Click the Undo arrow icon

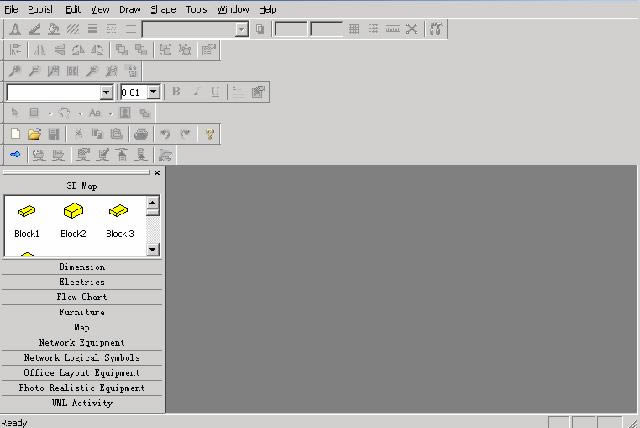[165, 134]
